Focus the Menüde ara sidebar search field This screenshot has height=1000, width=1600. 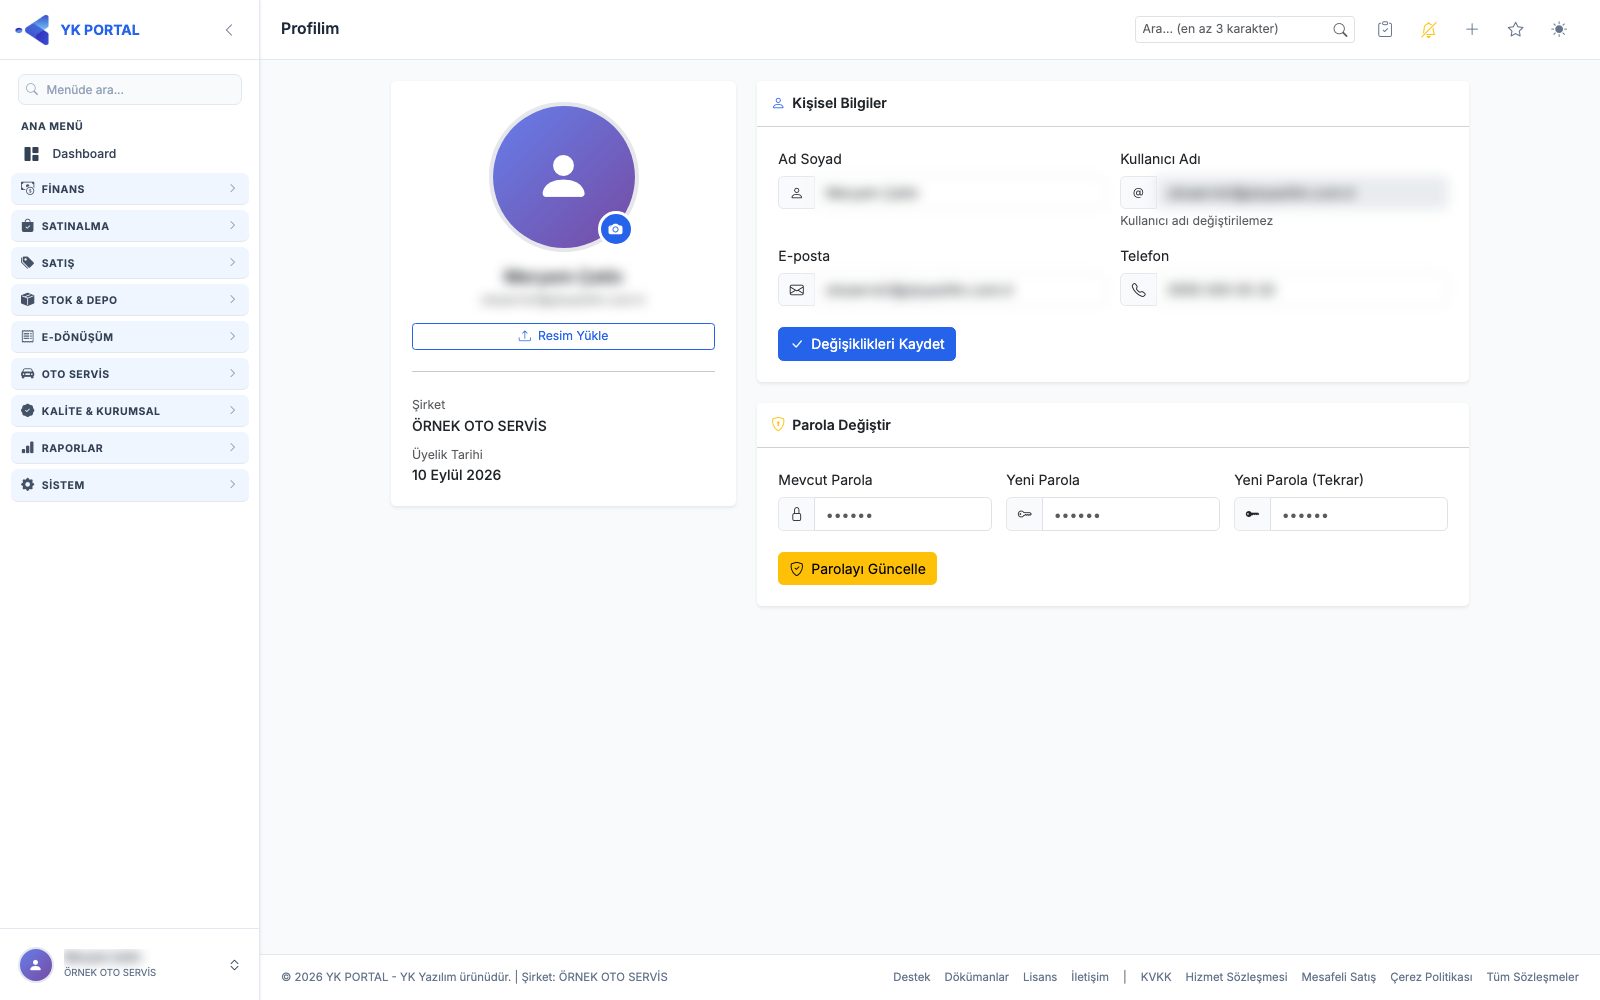point(130,89)
